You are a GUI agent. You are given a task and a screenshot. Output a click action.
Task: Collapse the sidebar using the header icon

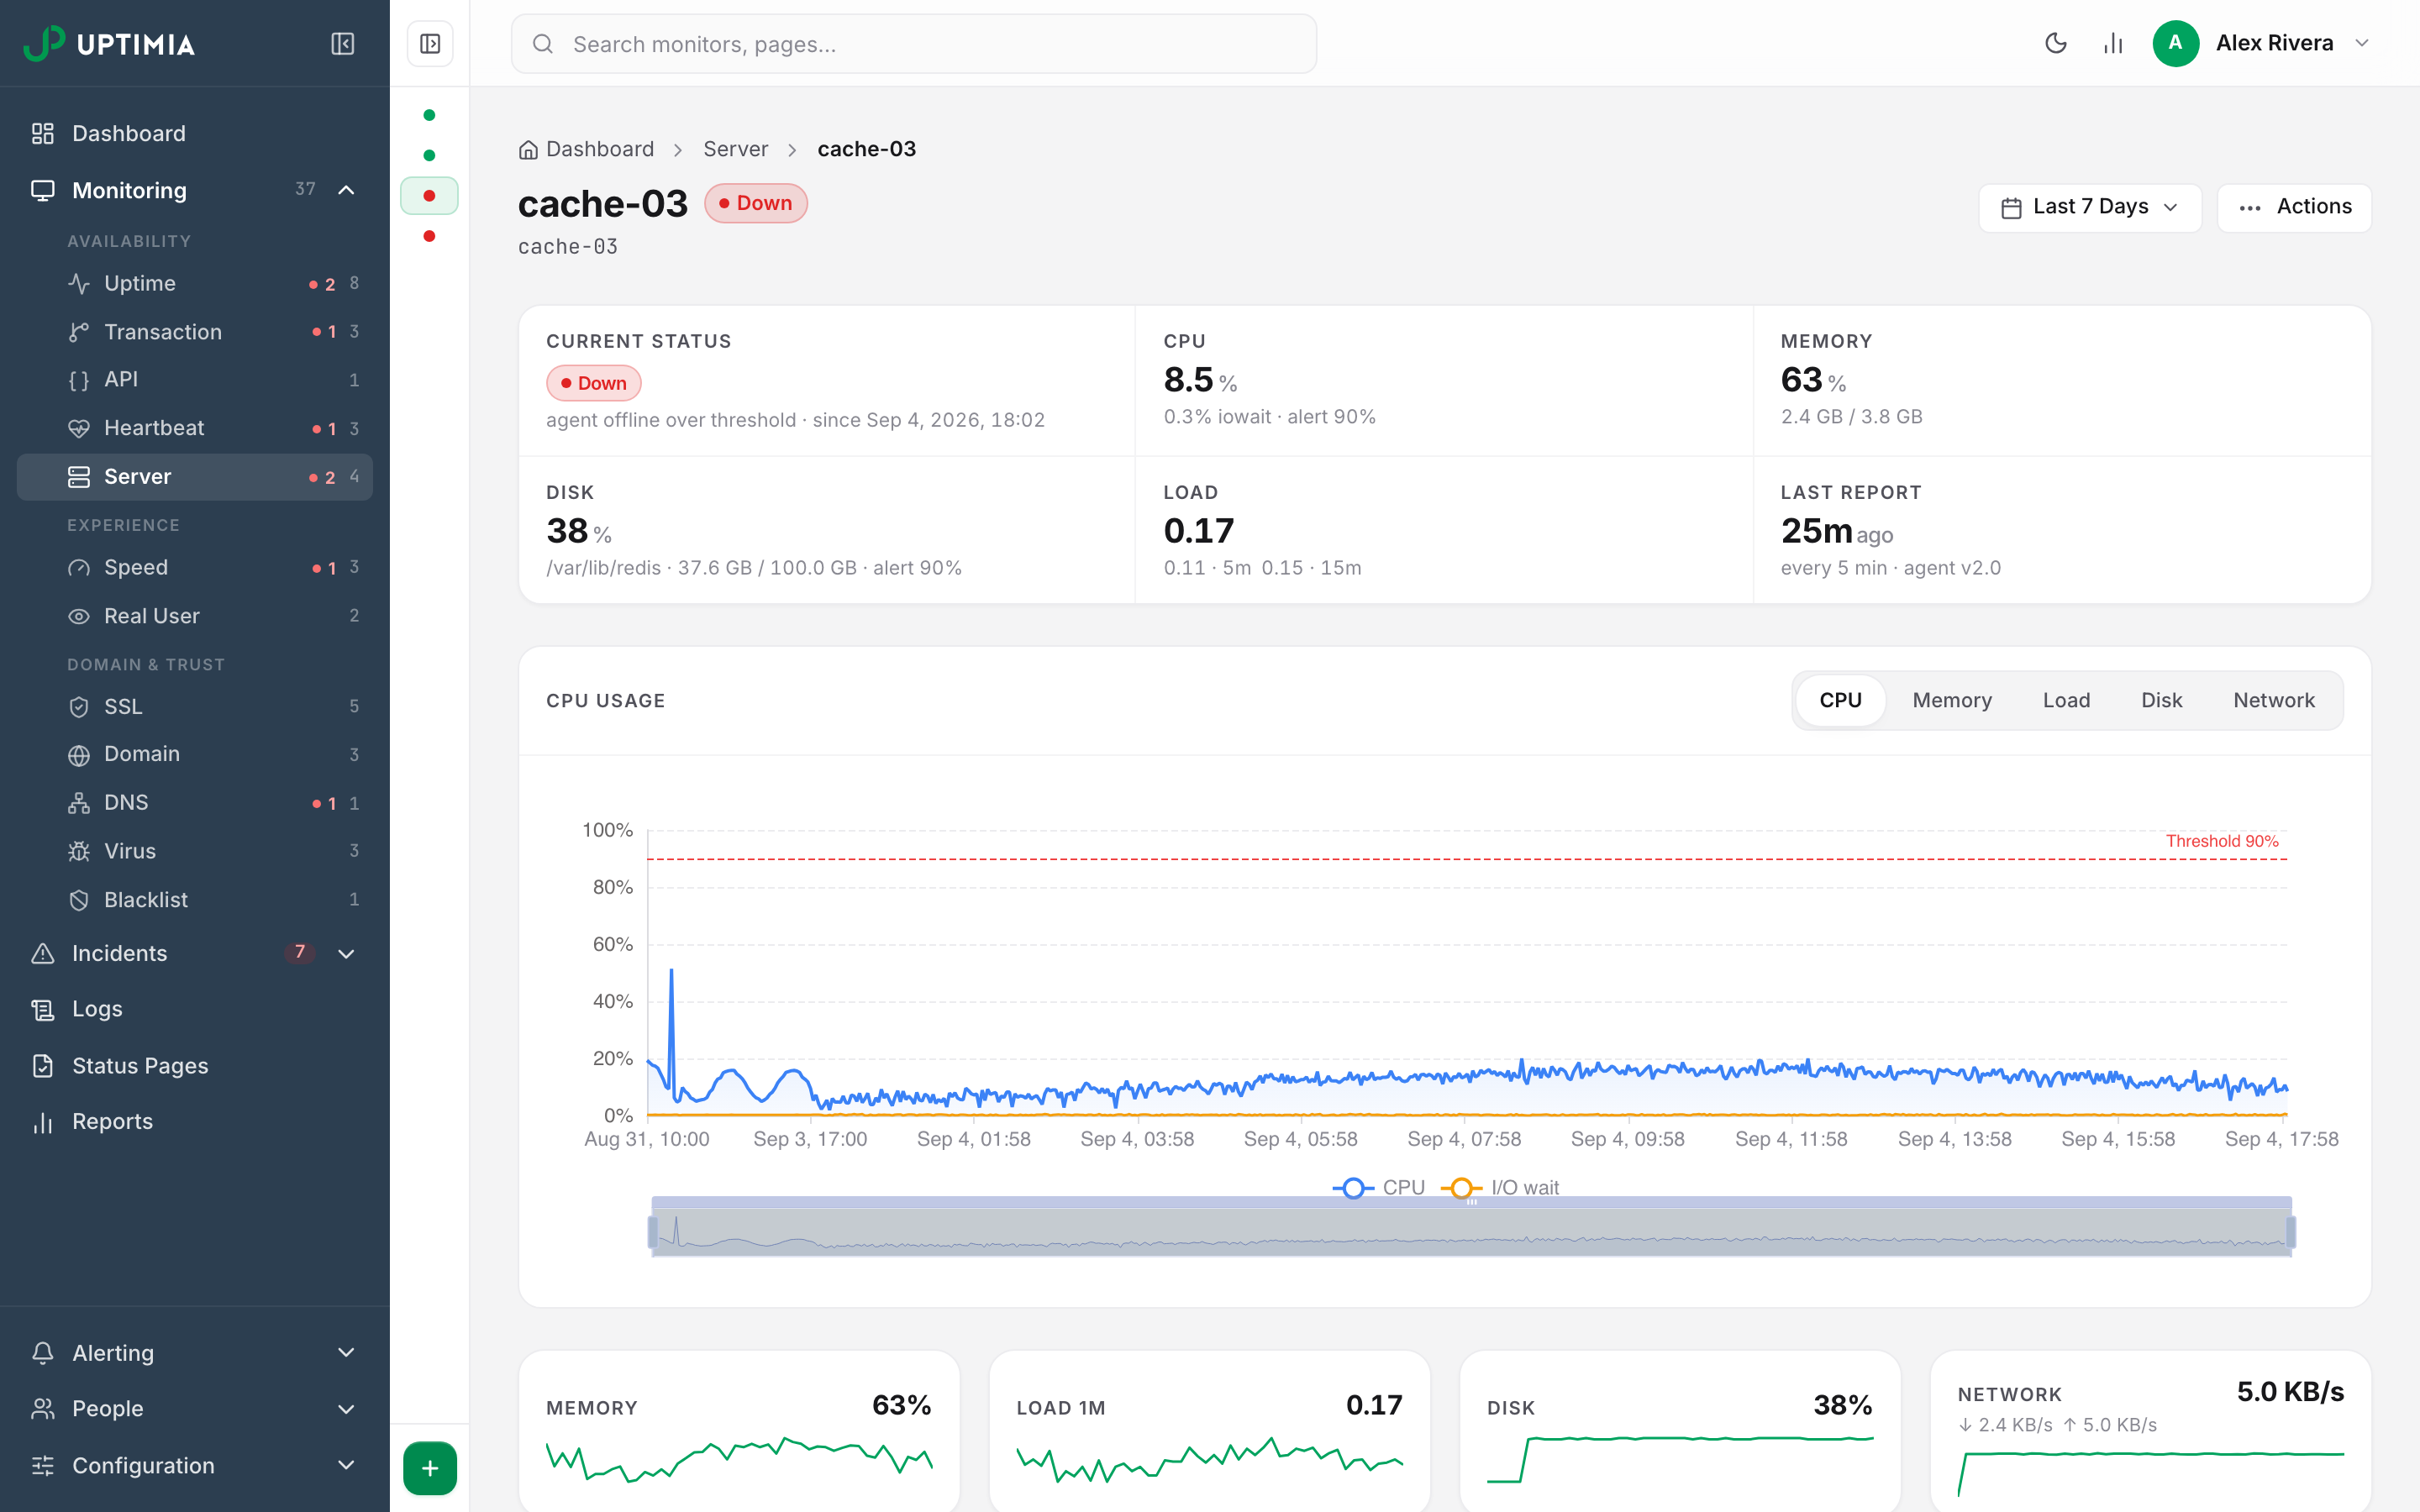[342, 44]
